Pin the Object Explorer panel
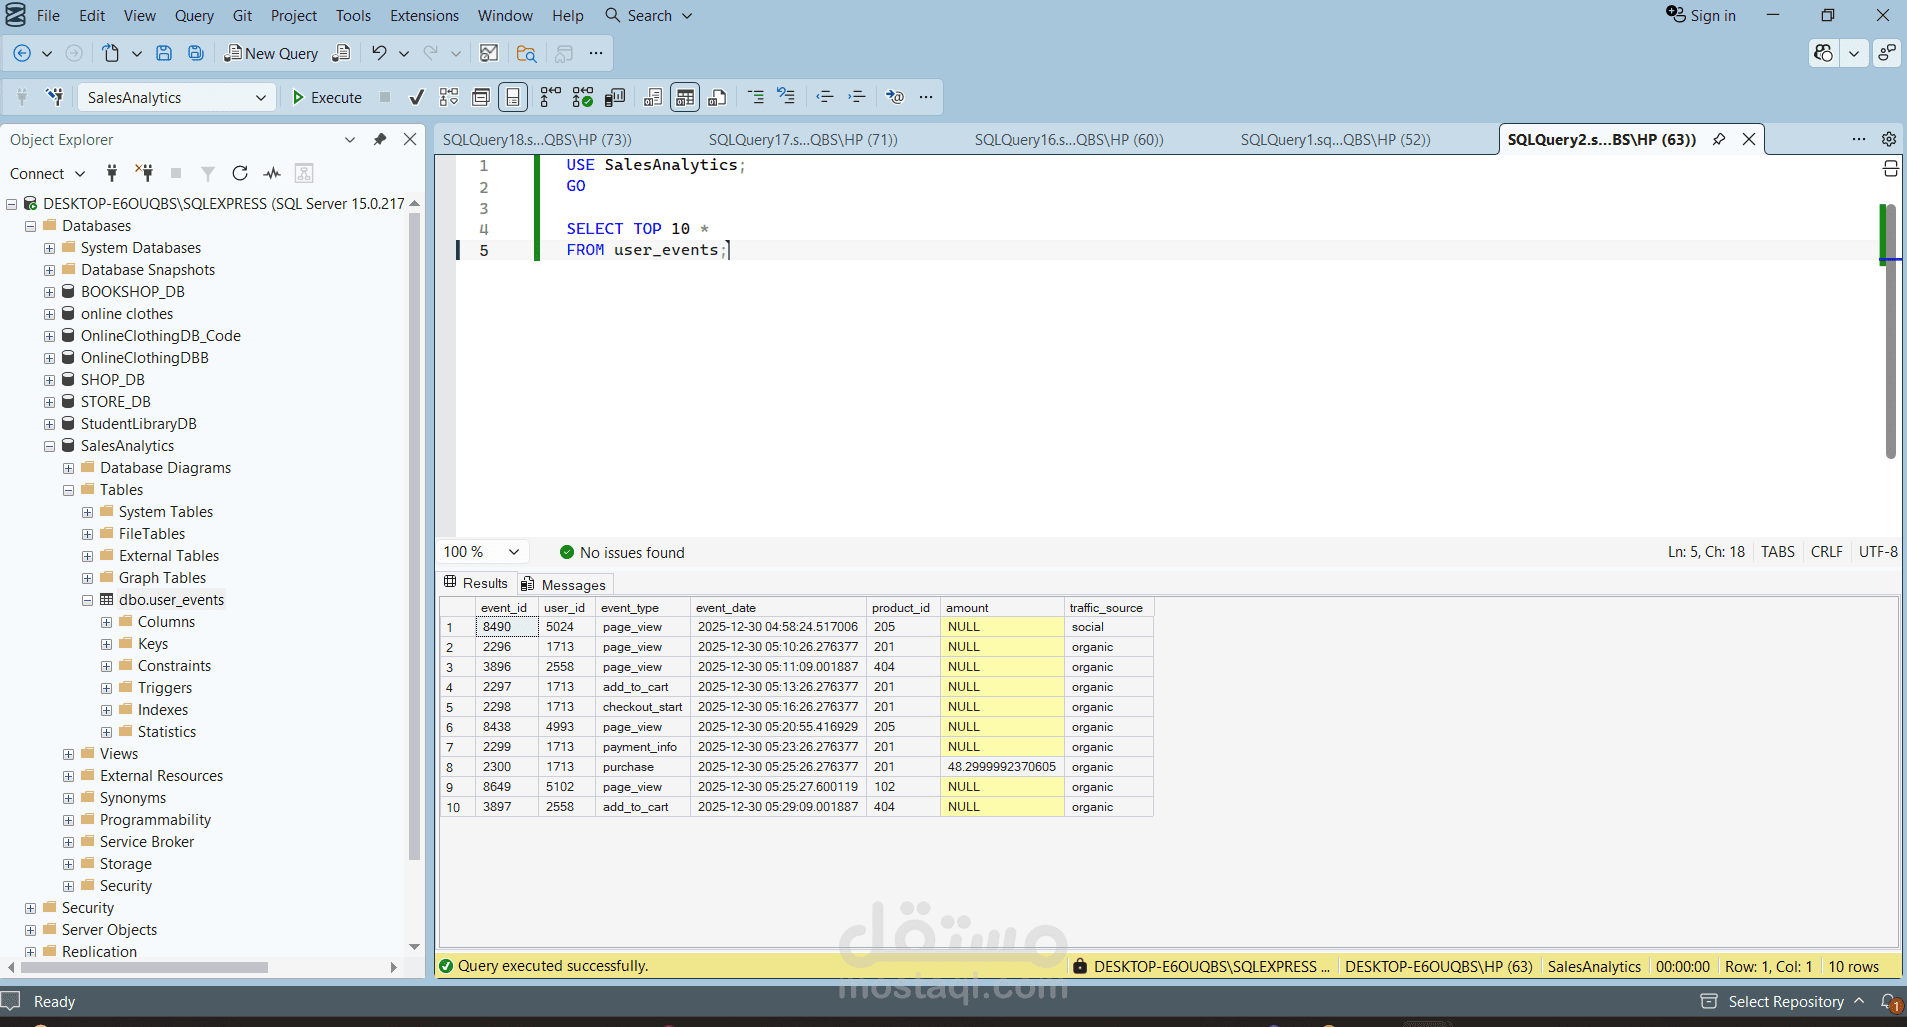 (380, 139)
